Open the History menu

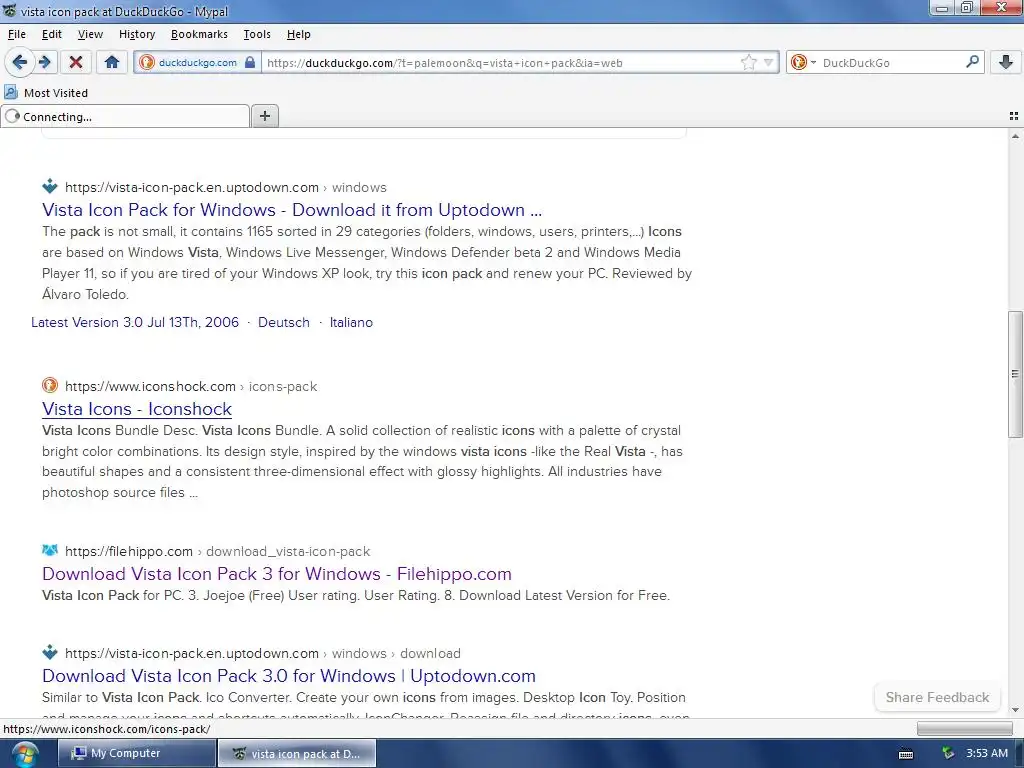[137, 34]
